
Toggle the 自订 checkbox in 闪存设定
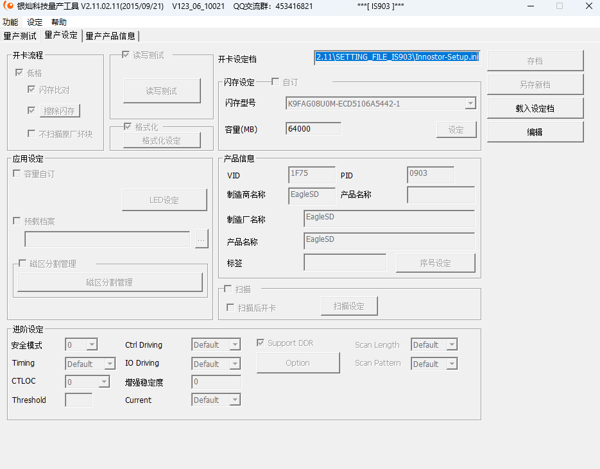[276, 82]
